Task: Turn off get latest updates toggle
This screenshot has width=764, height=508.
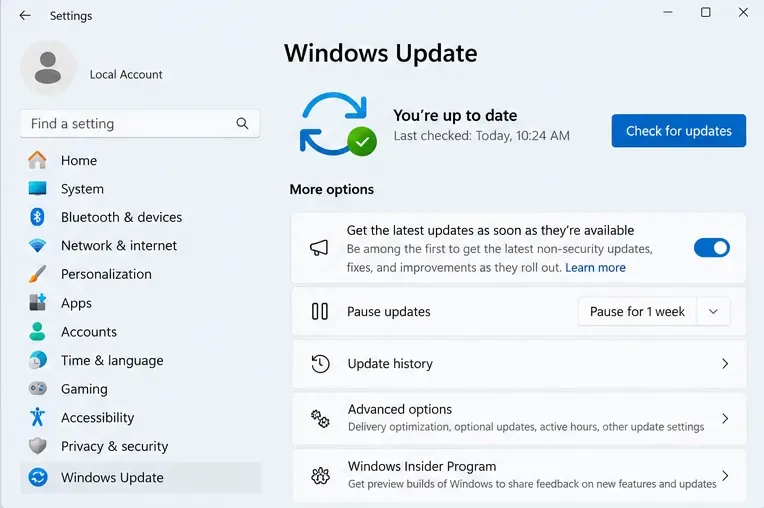Action: coord(712,248)
